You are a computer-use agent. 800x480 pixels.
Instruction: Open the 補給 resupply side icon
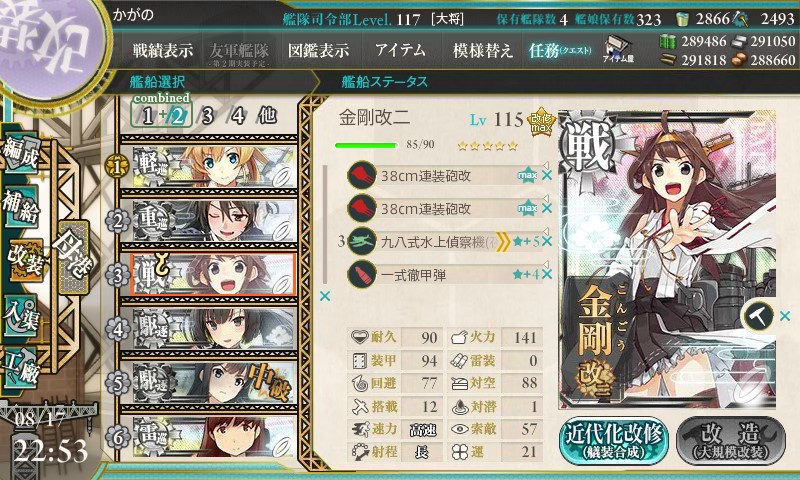20,208
